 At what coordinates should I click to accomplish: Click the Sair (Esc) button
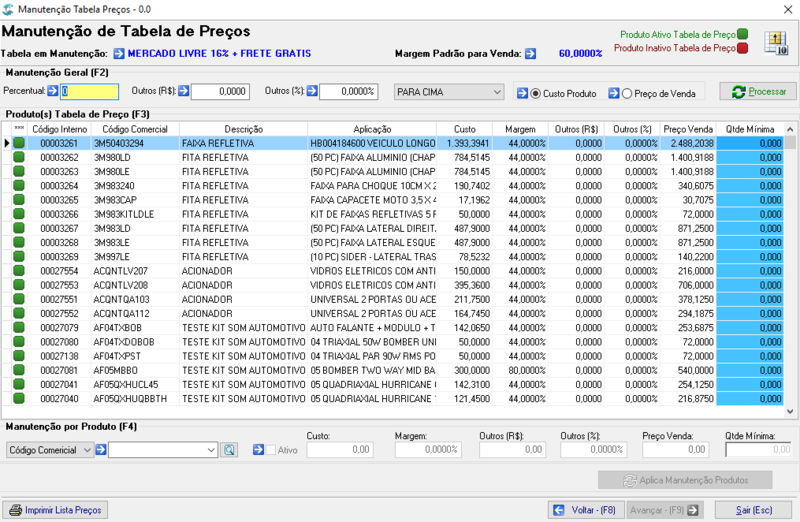point(754,510)
